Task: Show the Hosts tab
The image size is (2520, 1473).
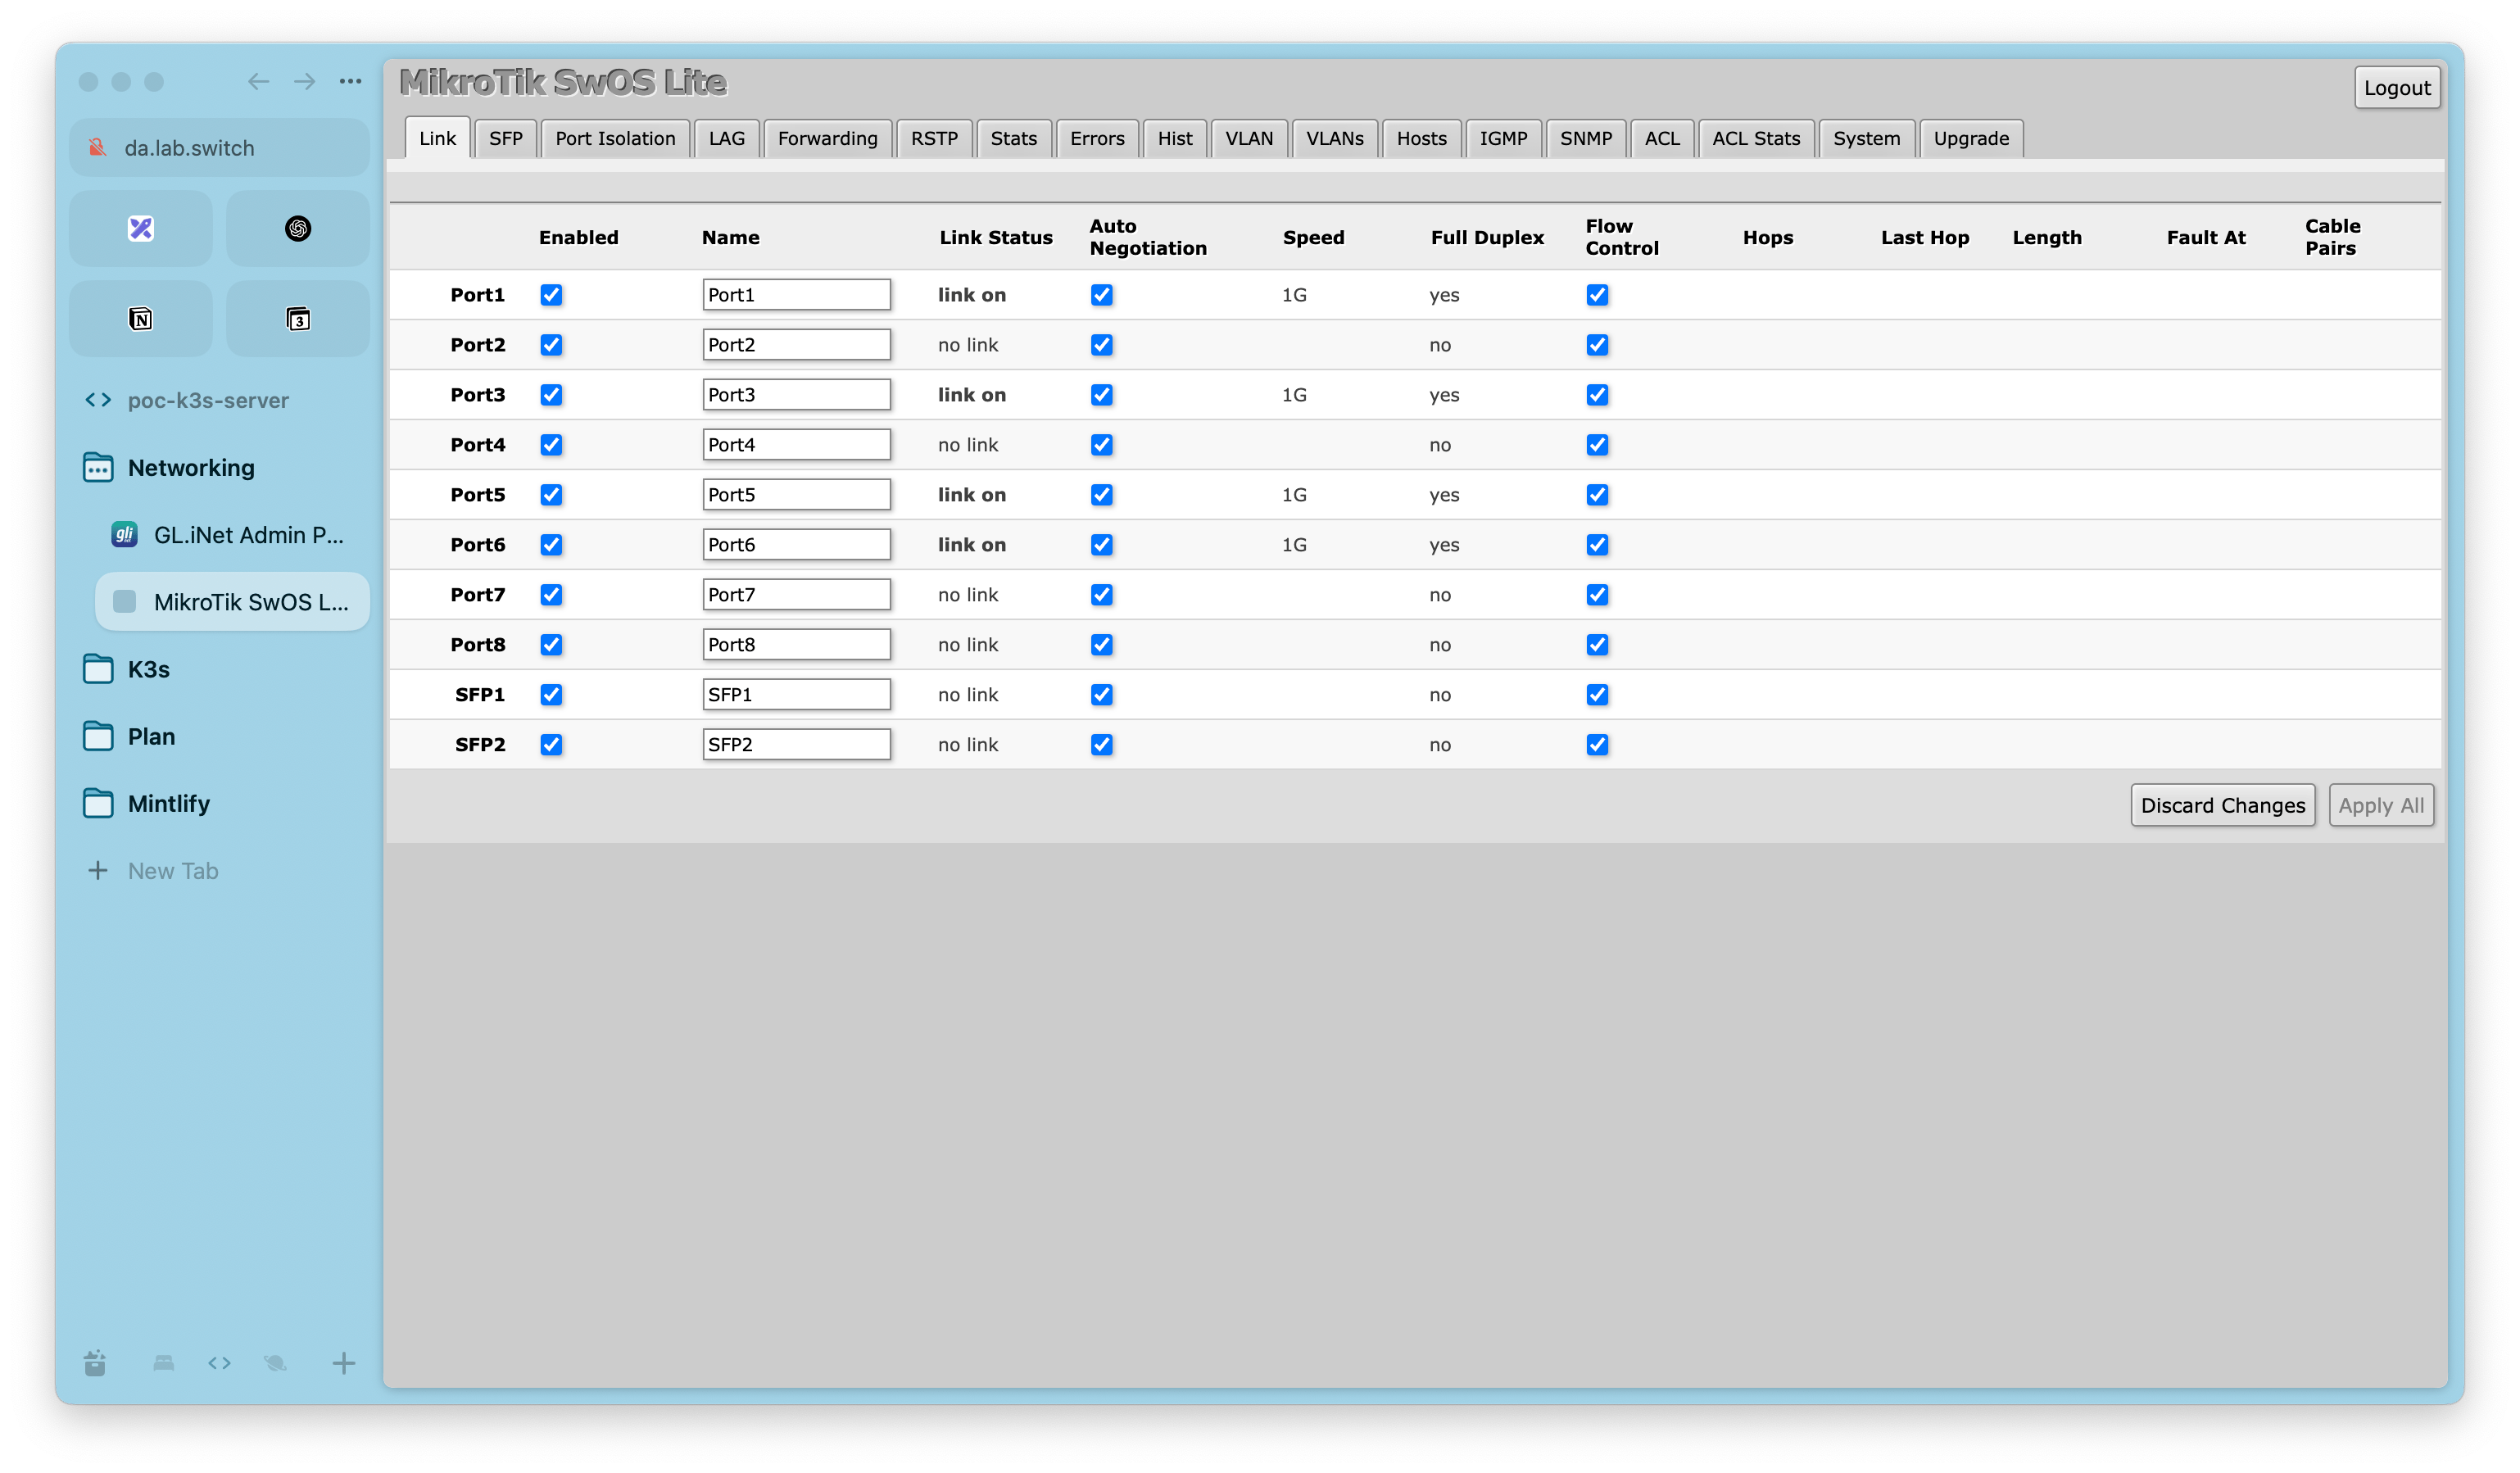Action: pyautogui.click(x=1421, y=139)
